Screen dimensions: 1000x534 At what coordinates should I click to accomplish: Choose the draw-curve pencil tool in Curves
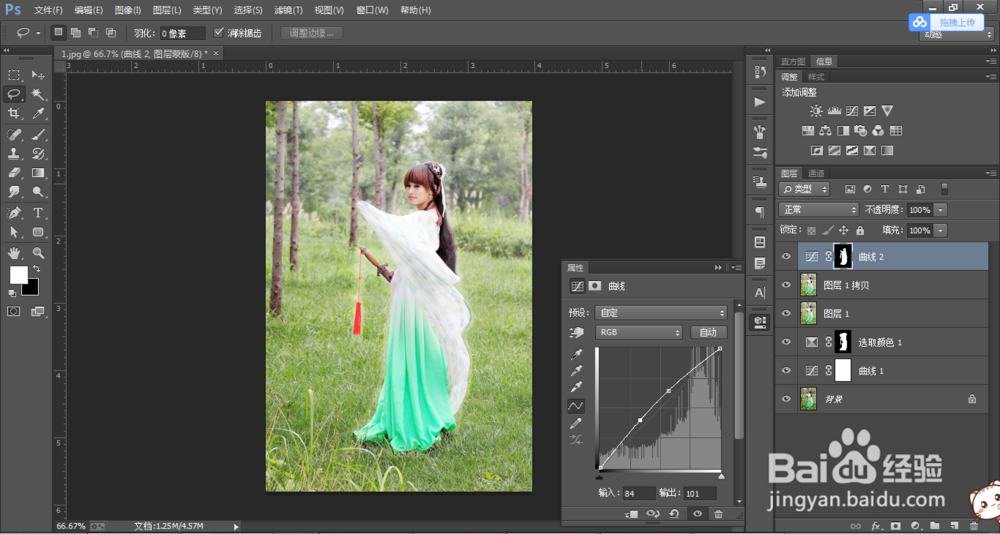[x=576, y=423]
